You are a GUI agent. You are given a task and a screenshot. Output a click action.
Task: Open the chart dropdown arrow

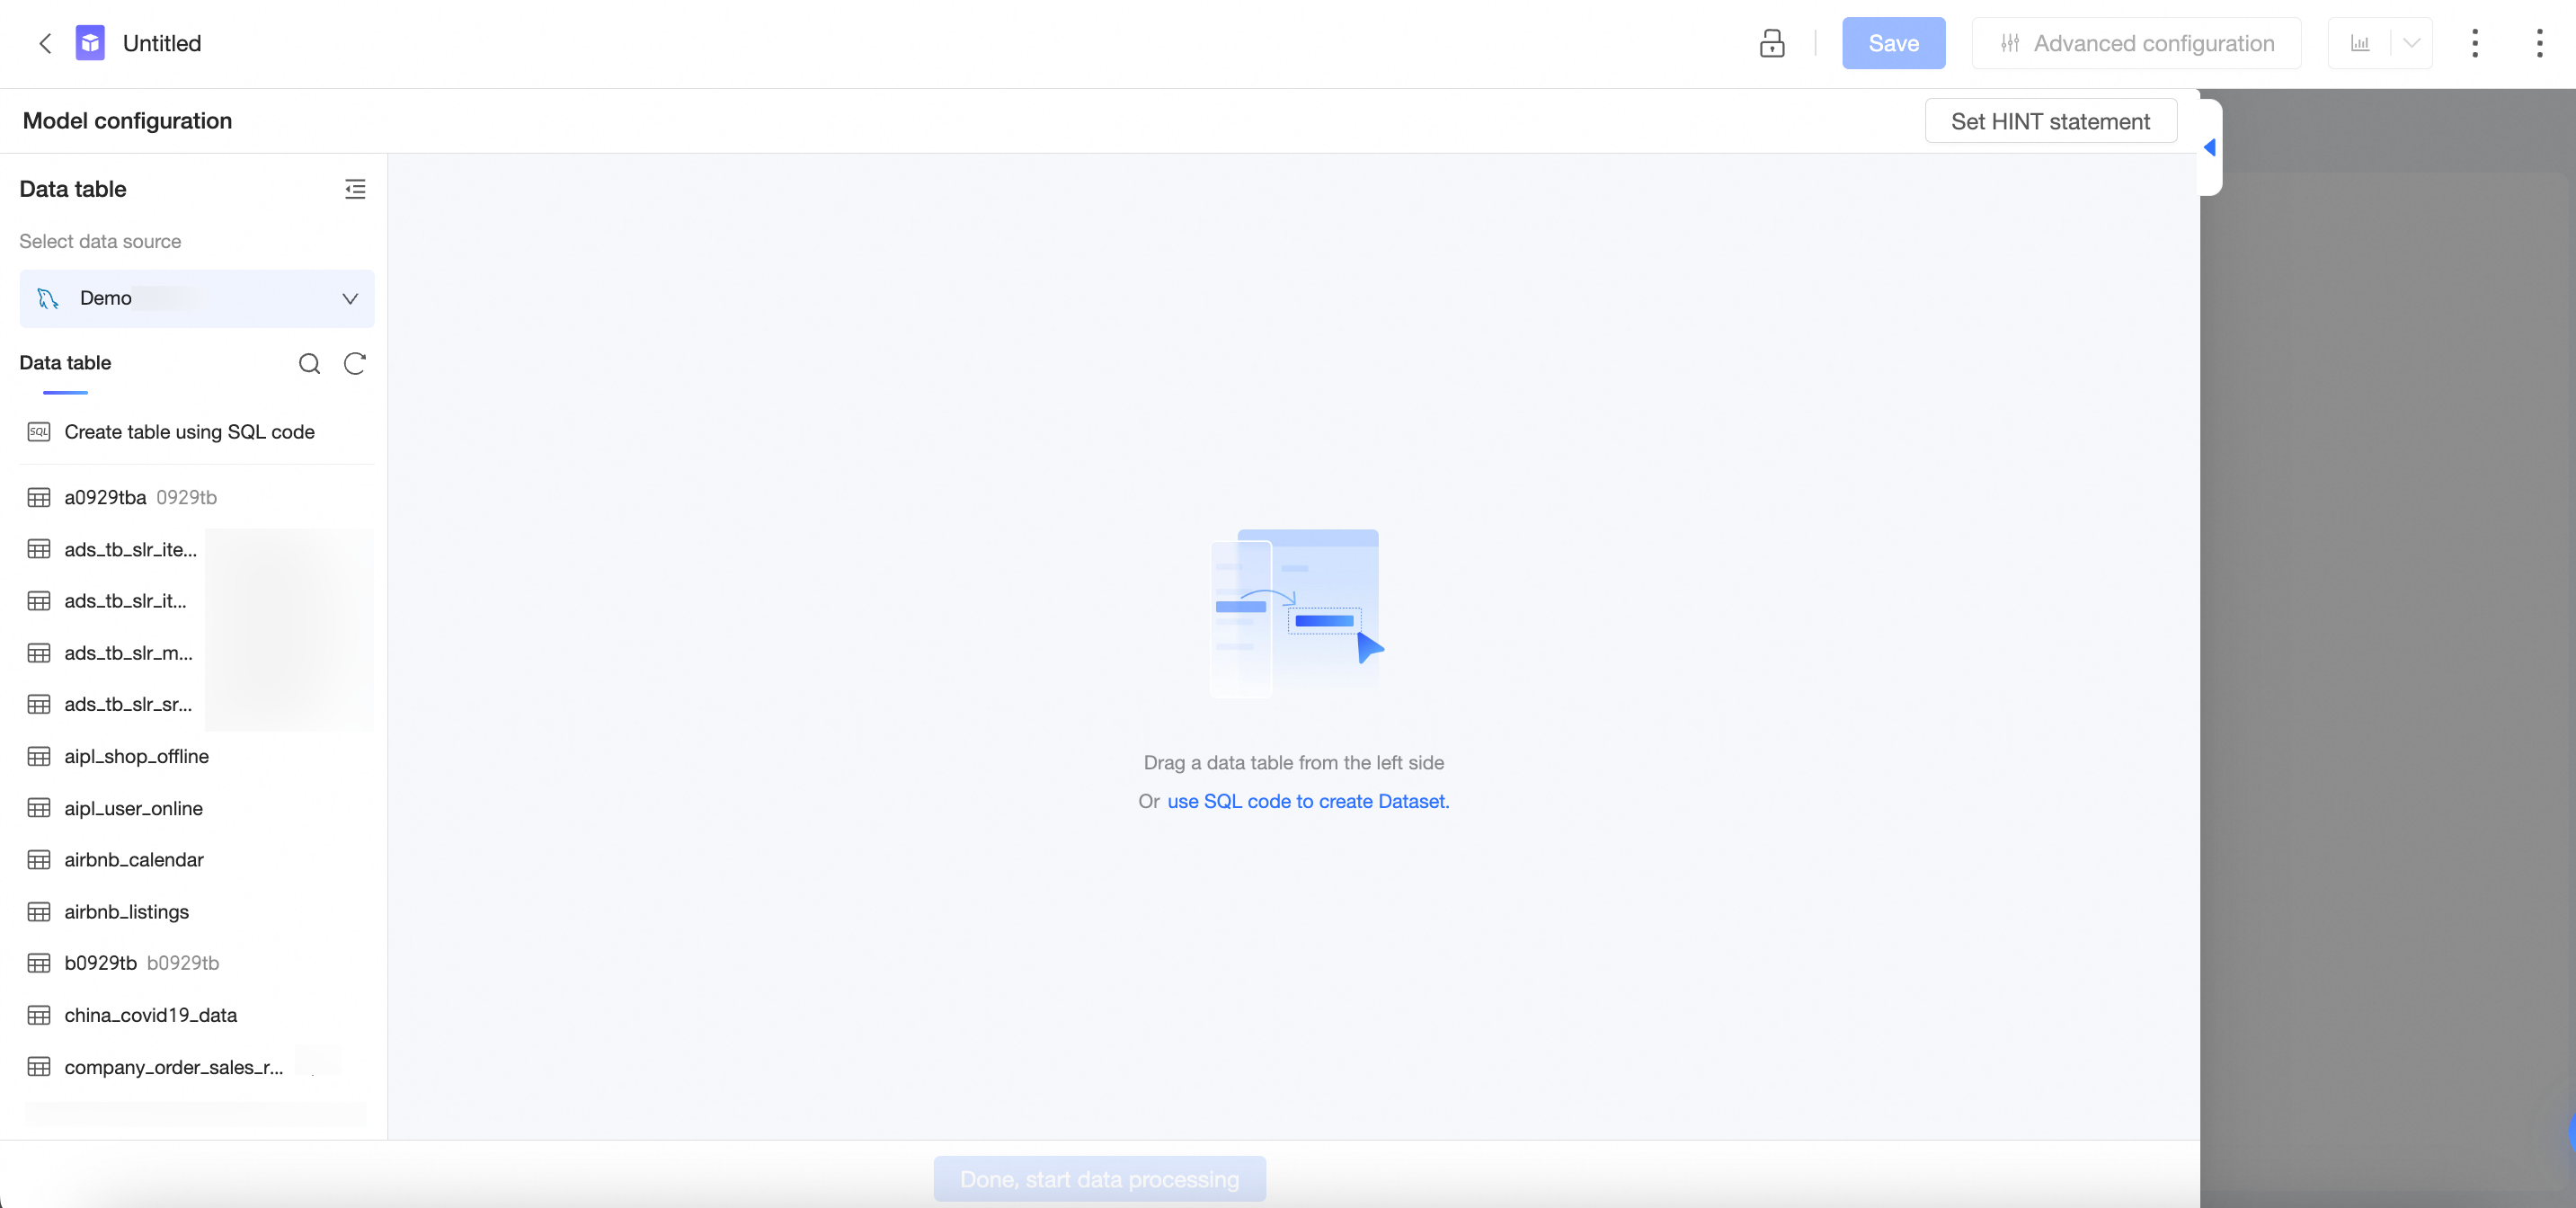2411,43
